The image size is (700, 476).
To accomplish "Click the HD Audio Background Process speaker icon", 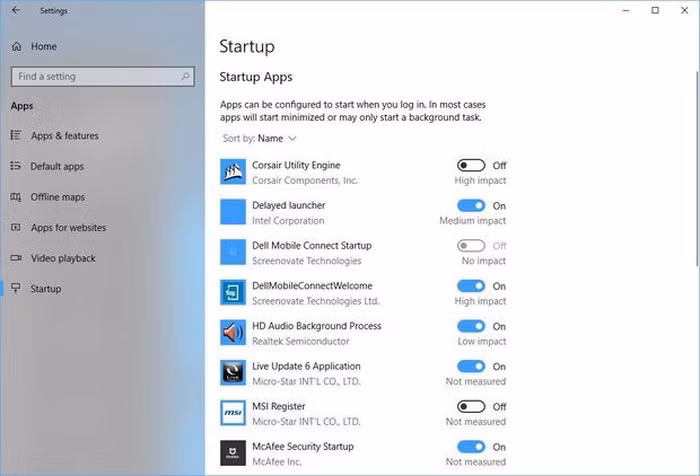I will click(232, 333).
